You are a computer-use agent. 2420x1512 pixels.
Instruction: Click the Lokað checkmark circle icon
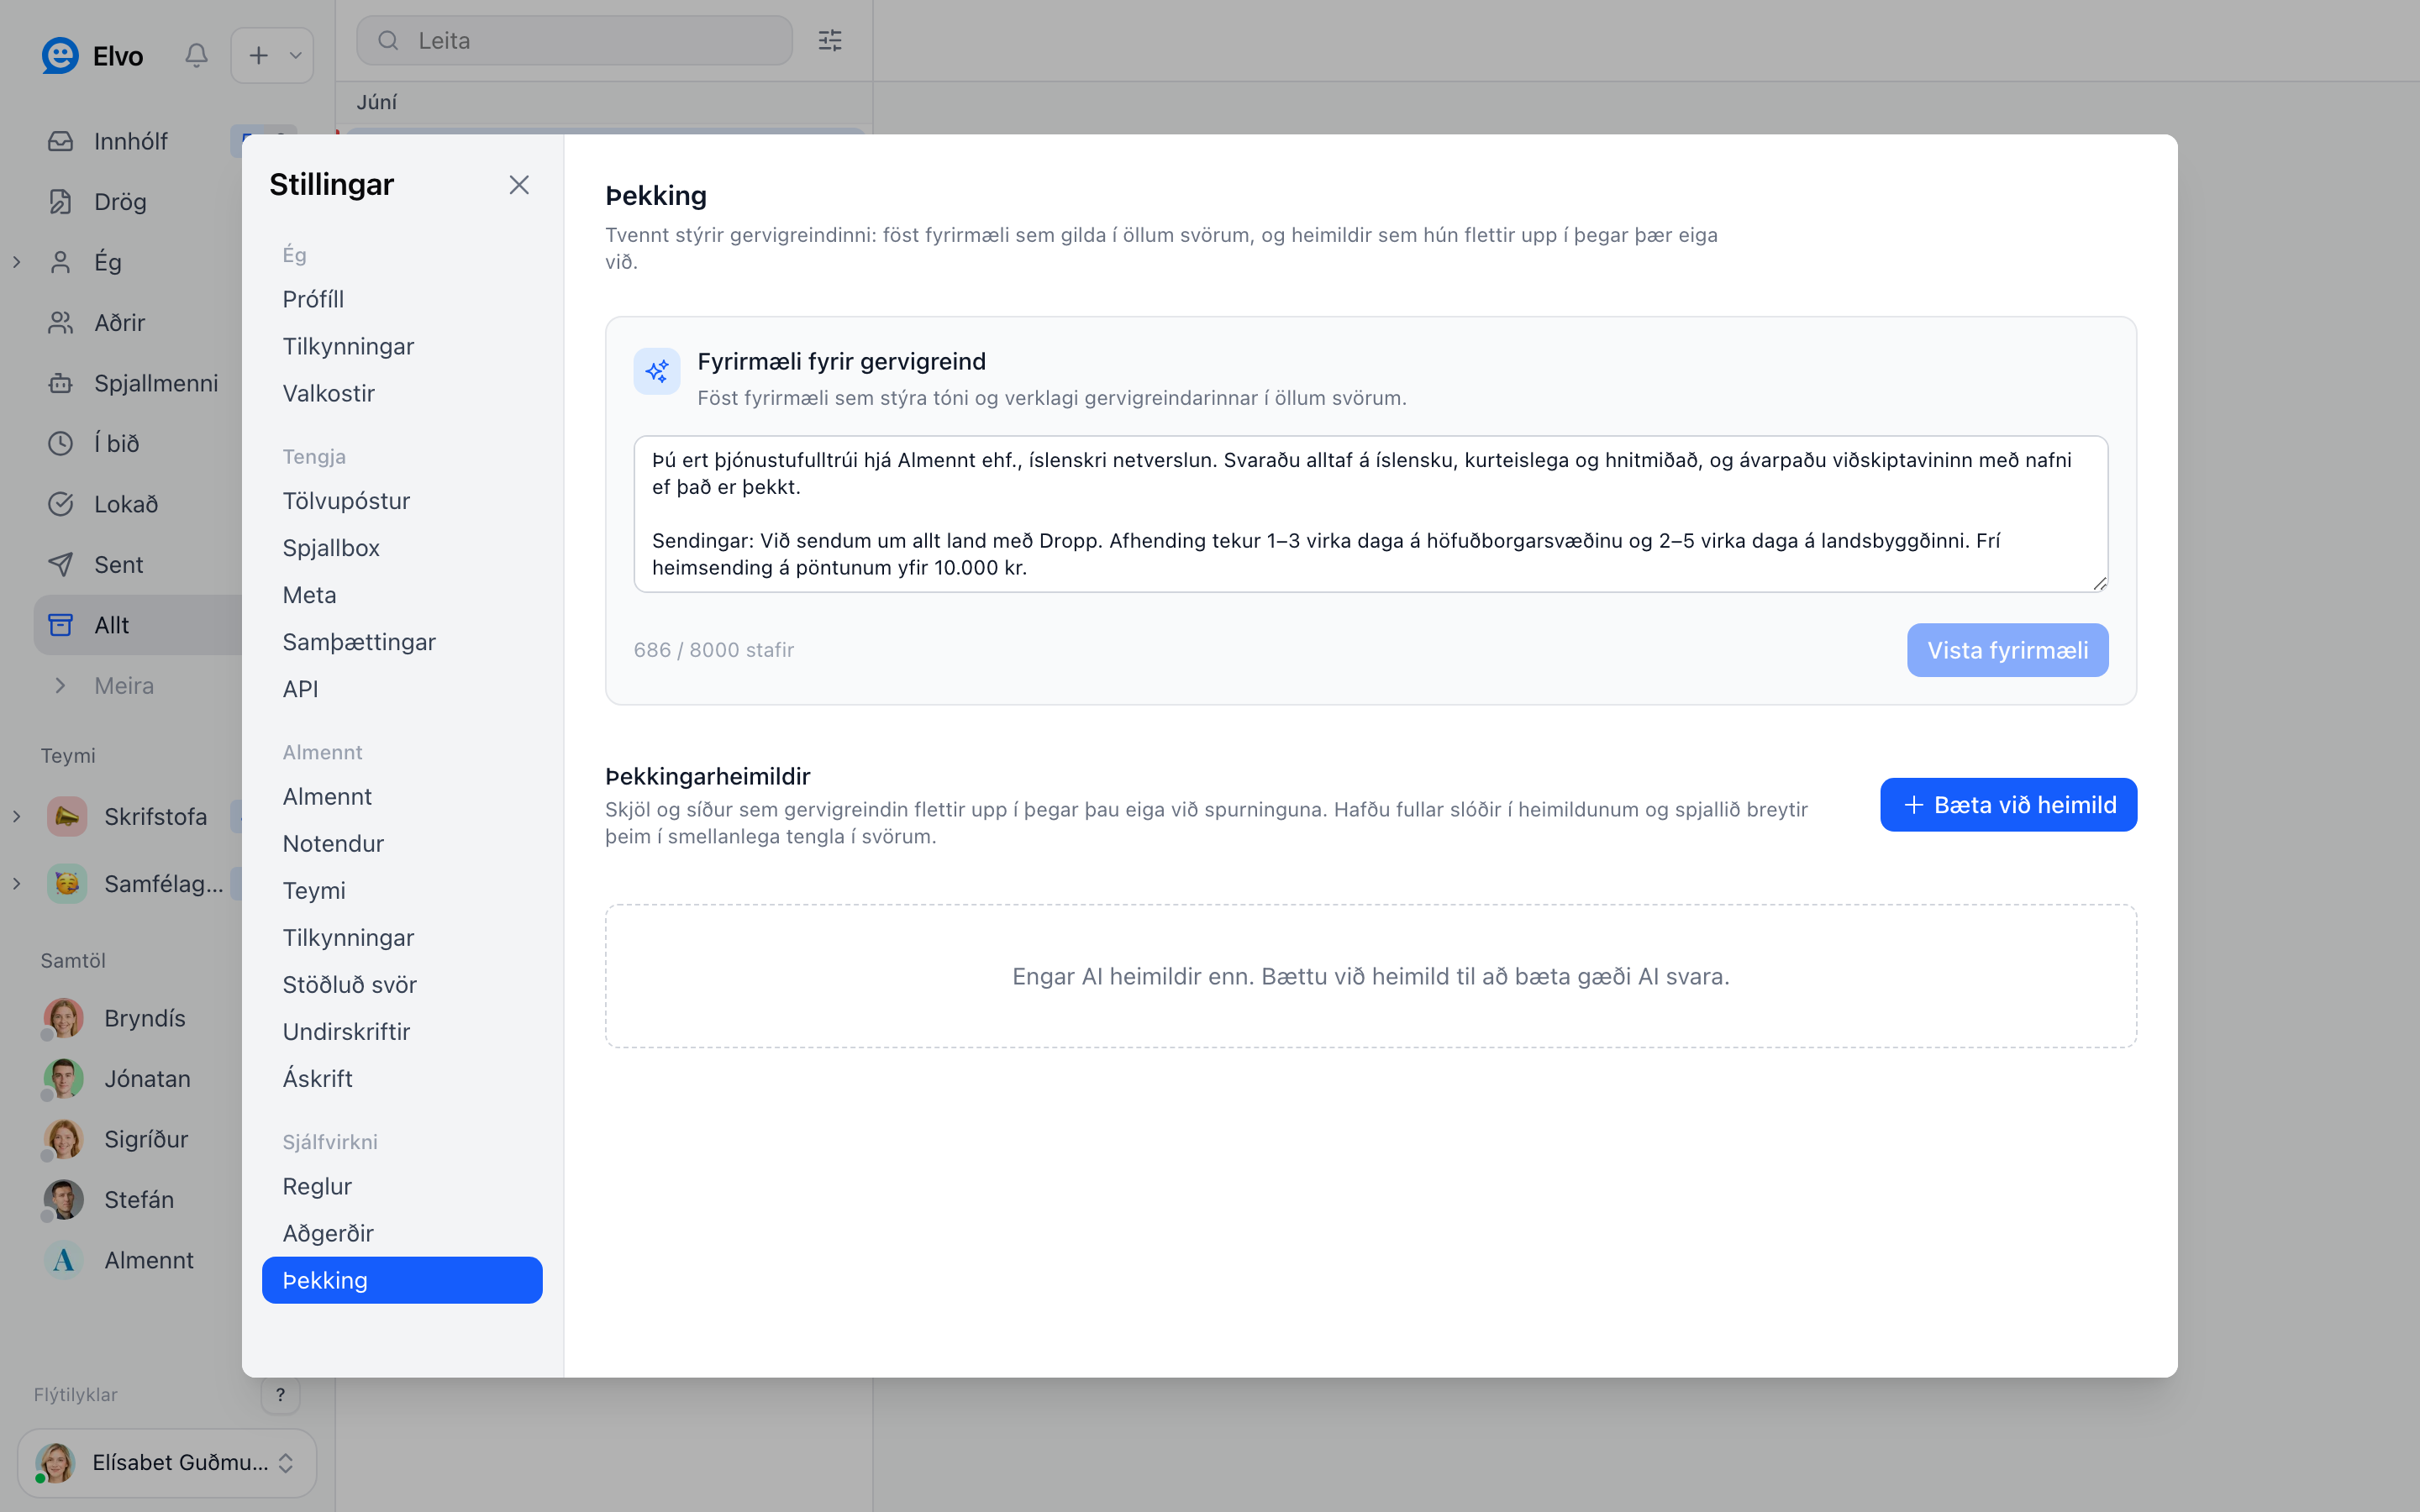click(61, 504)
